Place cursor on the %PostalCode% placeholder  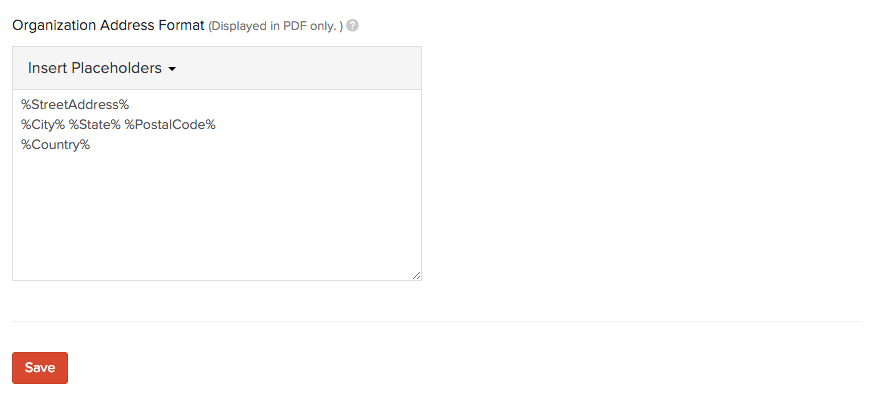(170, 124)
